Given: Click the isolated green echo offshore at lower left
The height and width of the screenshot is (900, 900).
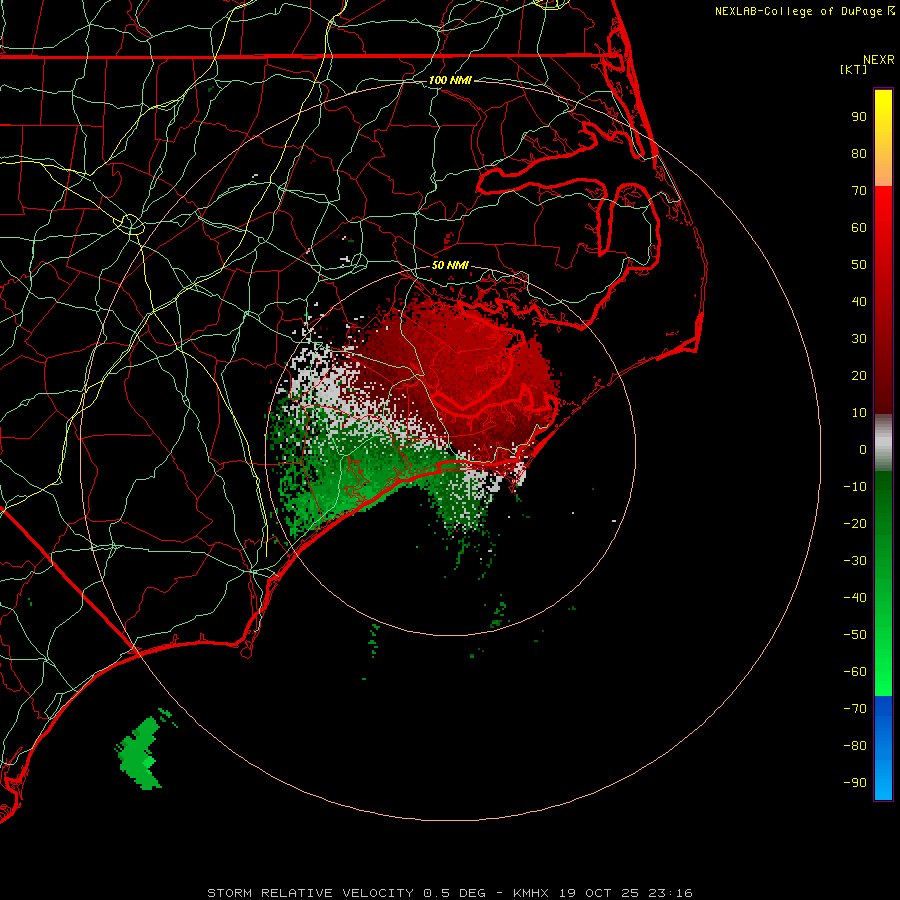Looking at the screenshot, I should pos(141,751).
